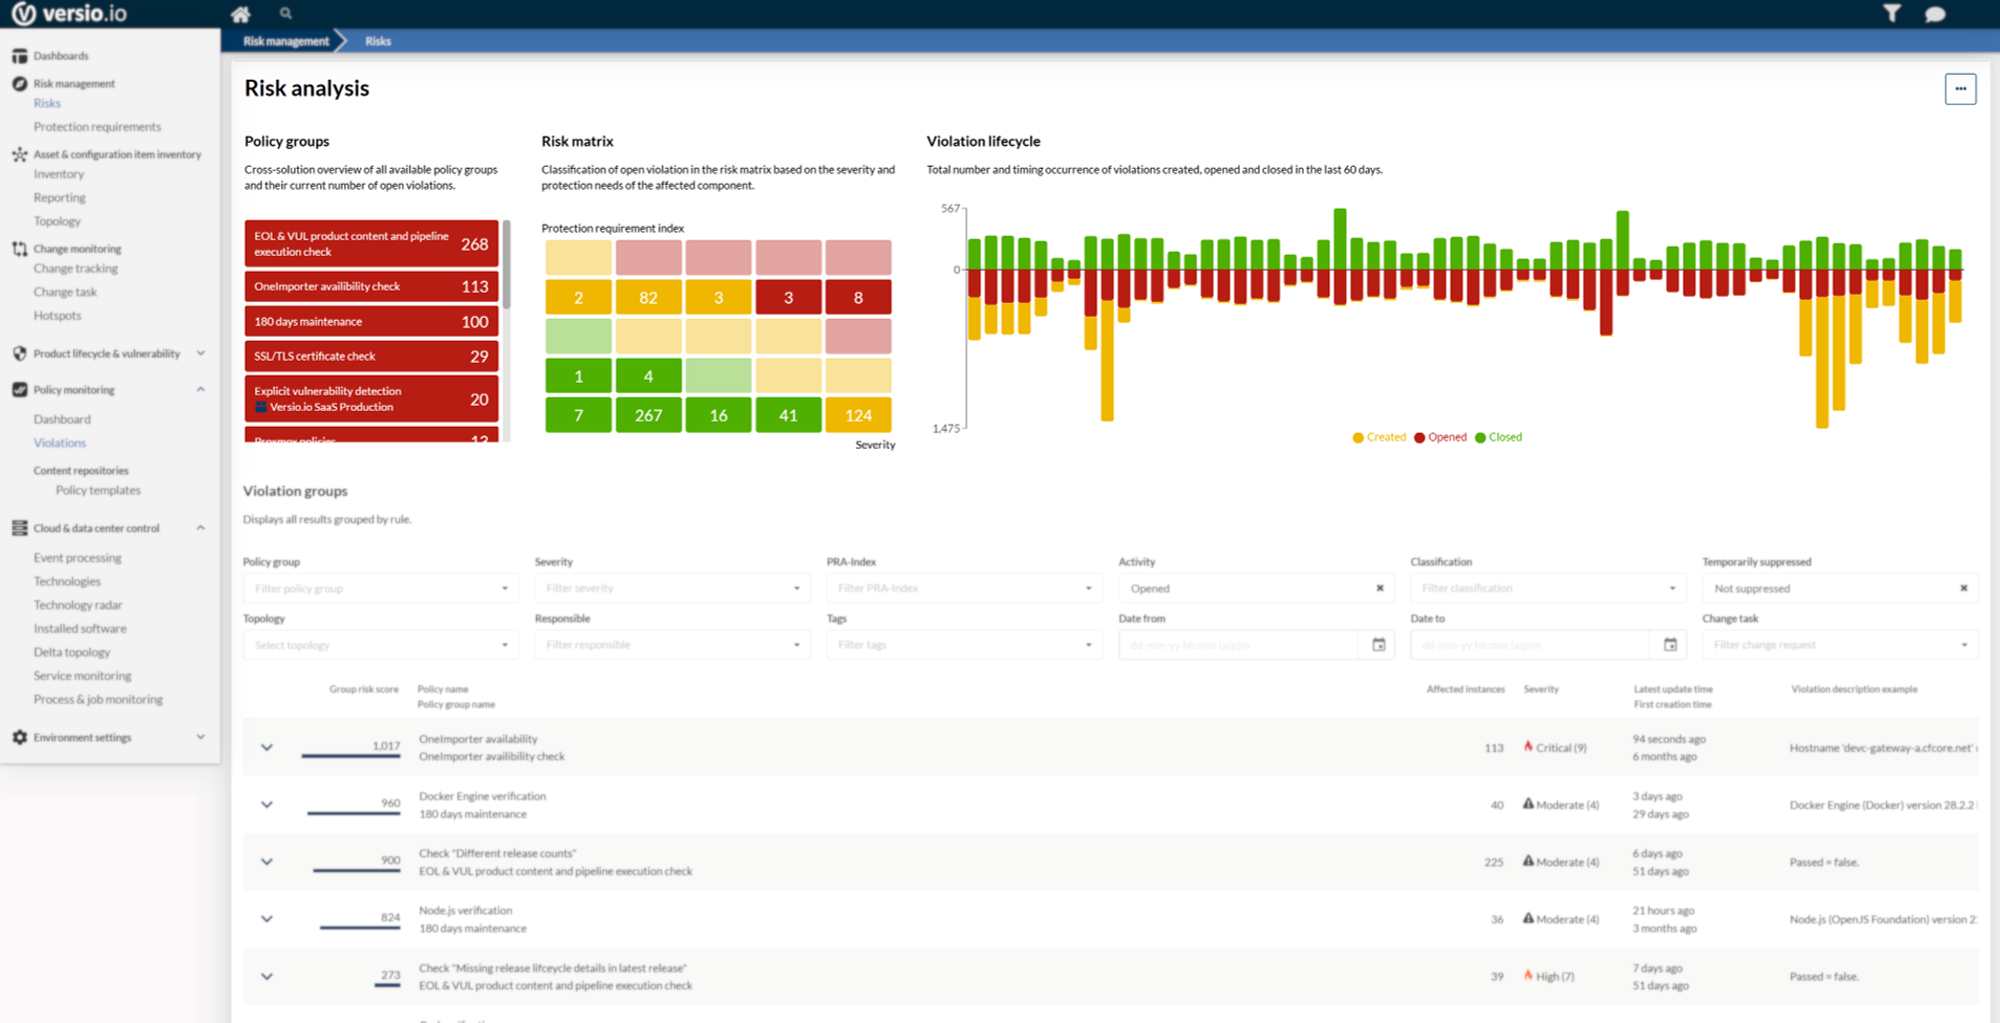Click the risk matrix cell showing 267
The width and height of the screenshot is (2000, 1023).
click(648, 415)
